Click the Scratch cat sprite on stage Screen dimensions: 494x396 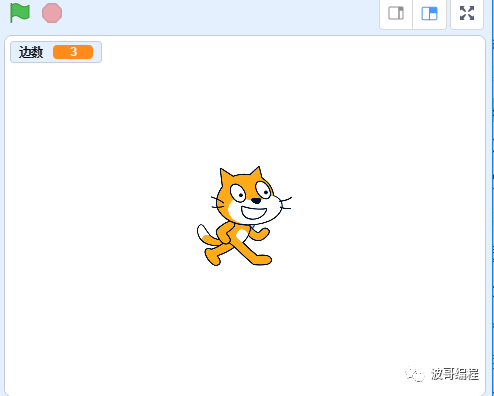click(244, 216)
